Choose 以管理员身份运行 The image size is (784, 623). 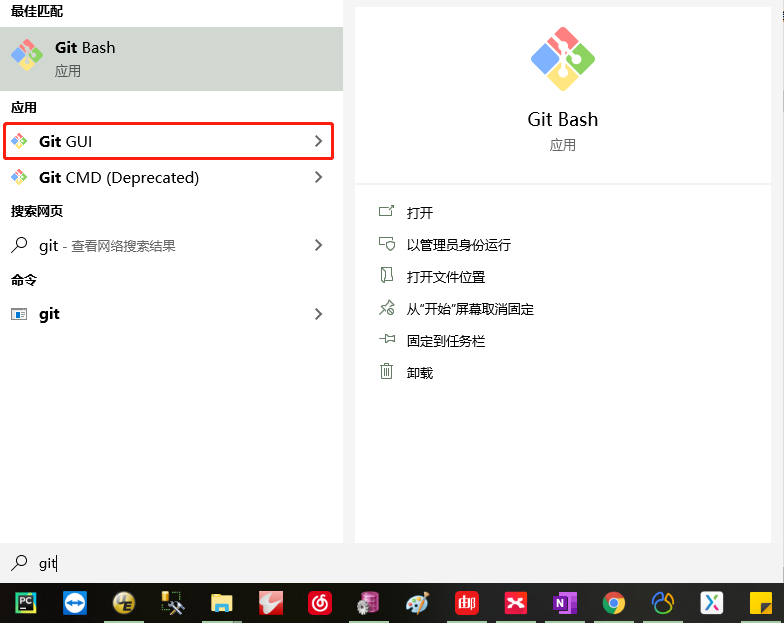click(x=458, y=244)
